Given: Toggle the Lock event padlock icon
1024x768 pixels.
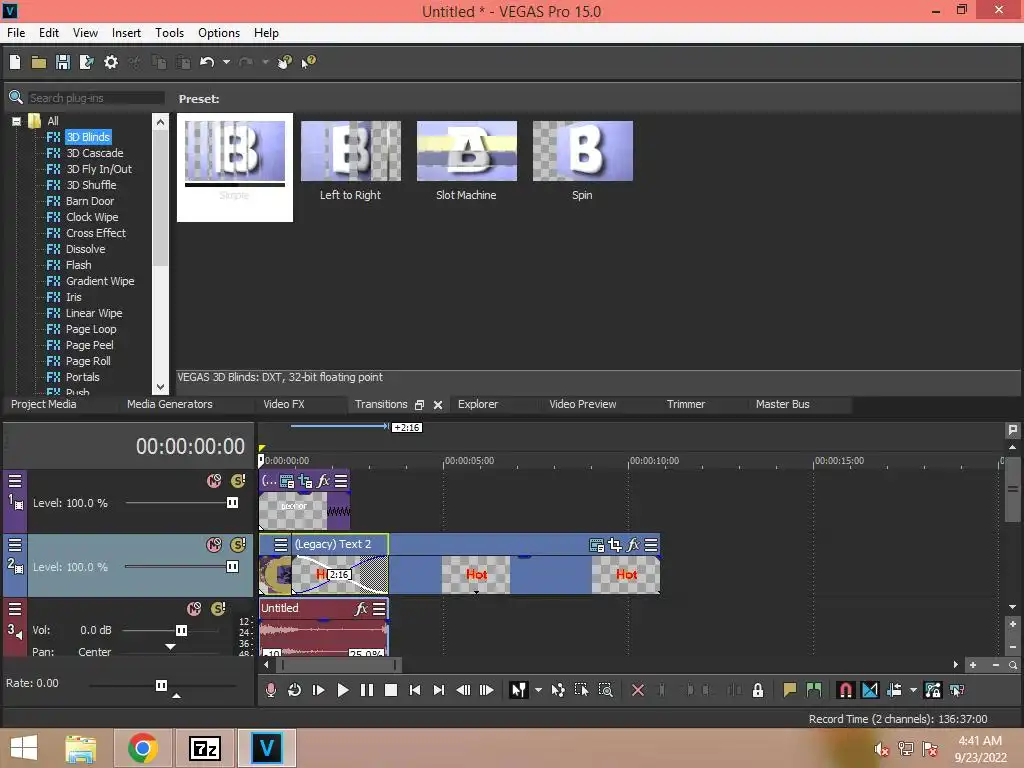Looking at the screenshot, I should tap(758, 690).
